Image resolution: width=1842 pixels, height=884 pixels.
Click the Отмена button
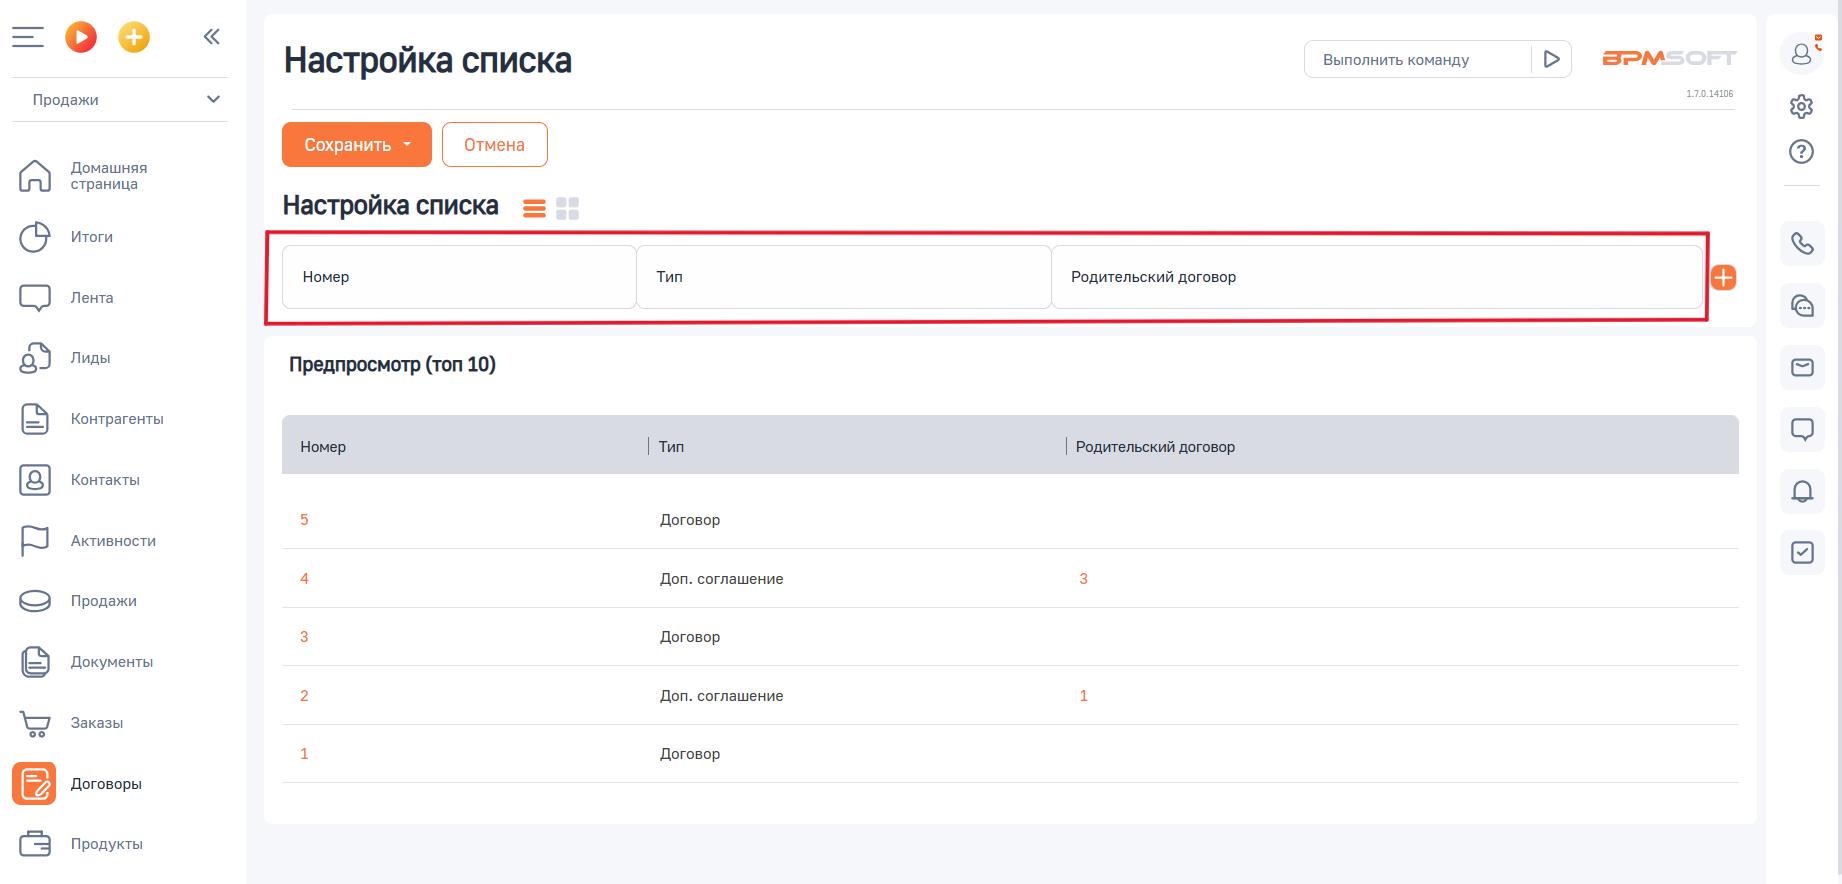pyautogui.click(x=494, y=145)
